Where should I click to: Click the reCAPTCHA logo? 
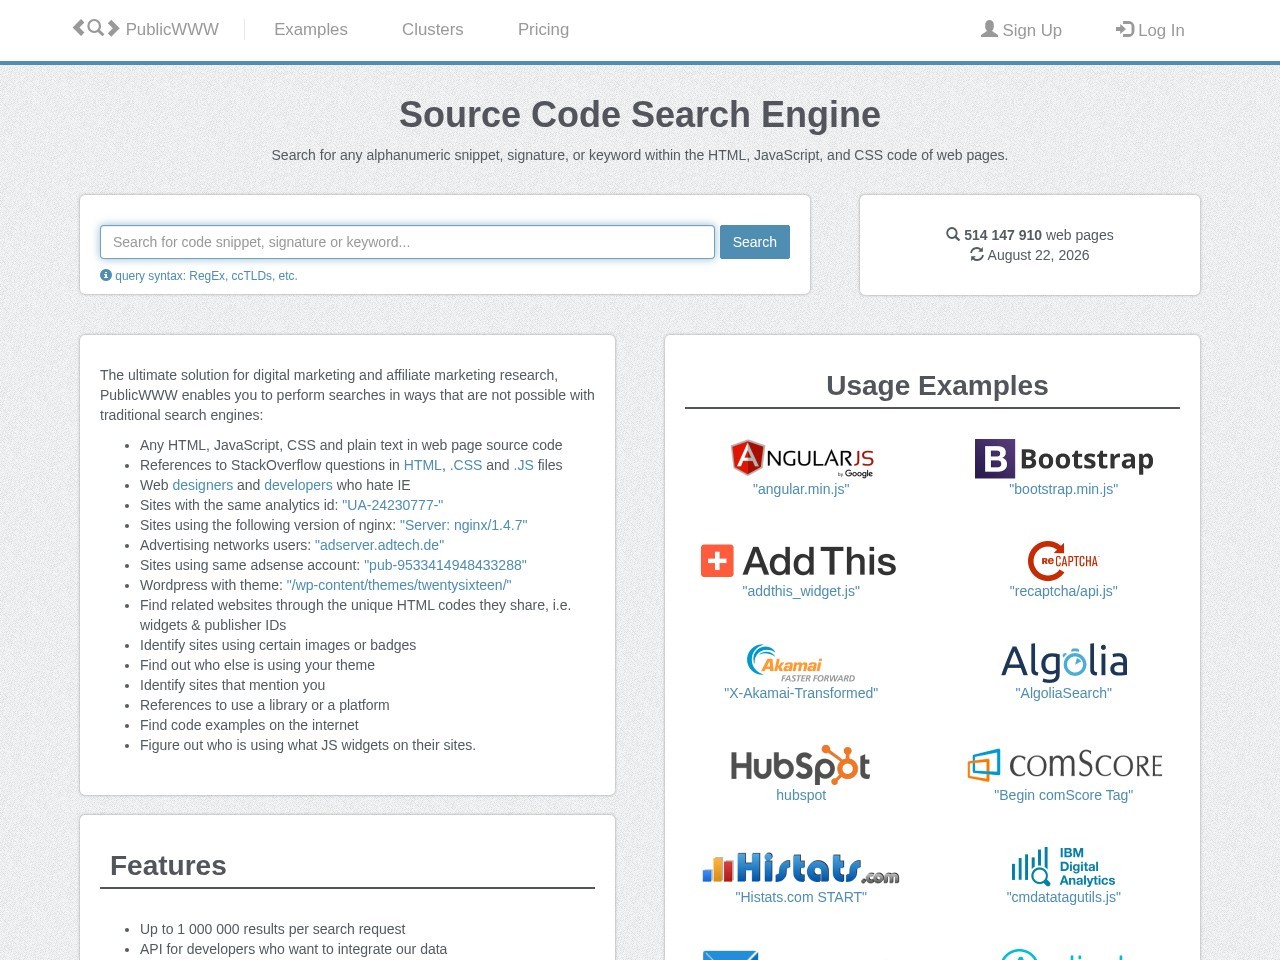coord(1063,561)
